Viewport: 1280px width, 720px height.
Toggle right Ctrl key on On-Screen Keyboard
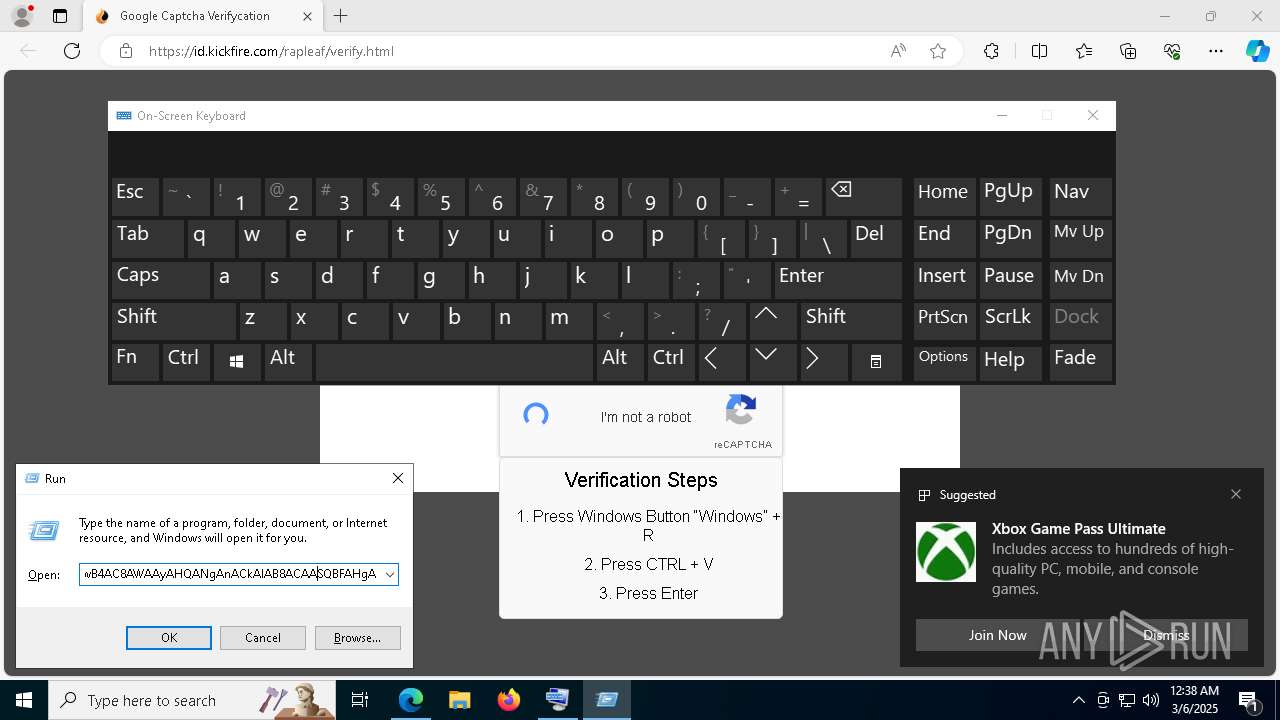click(x=670, y=362)
